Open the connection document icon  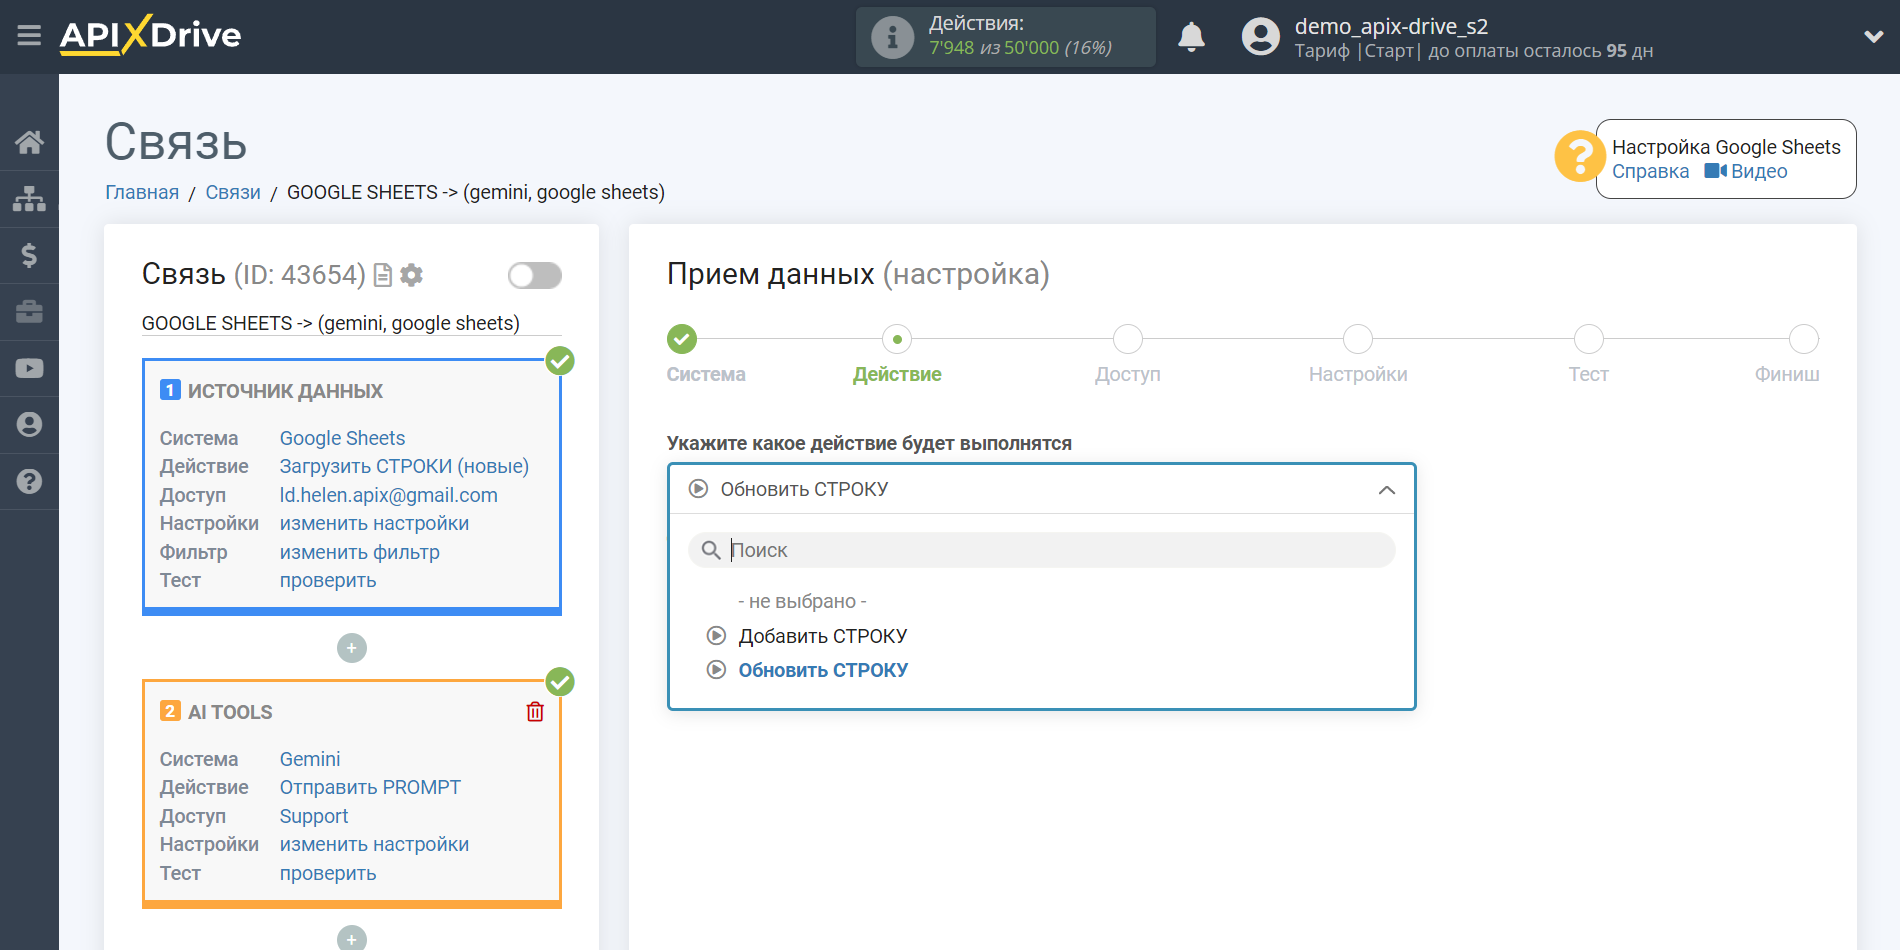[382, 275]
